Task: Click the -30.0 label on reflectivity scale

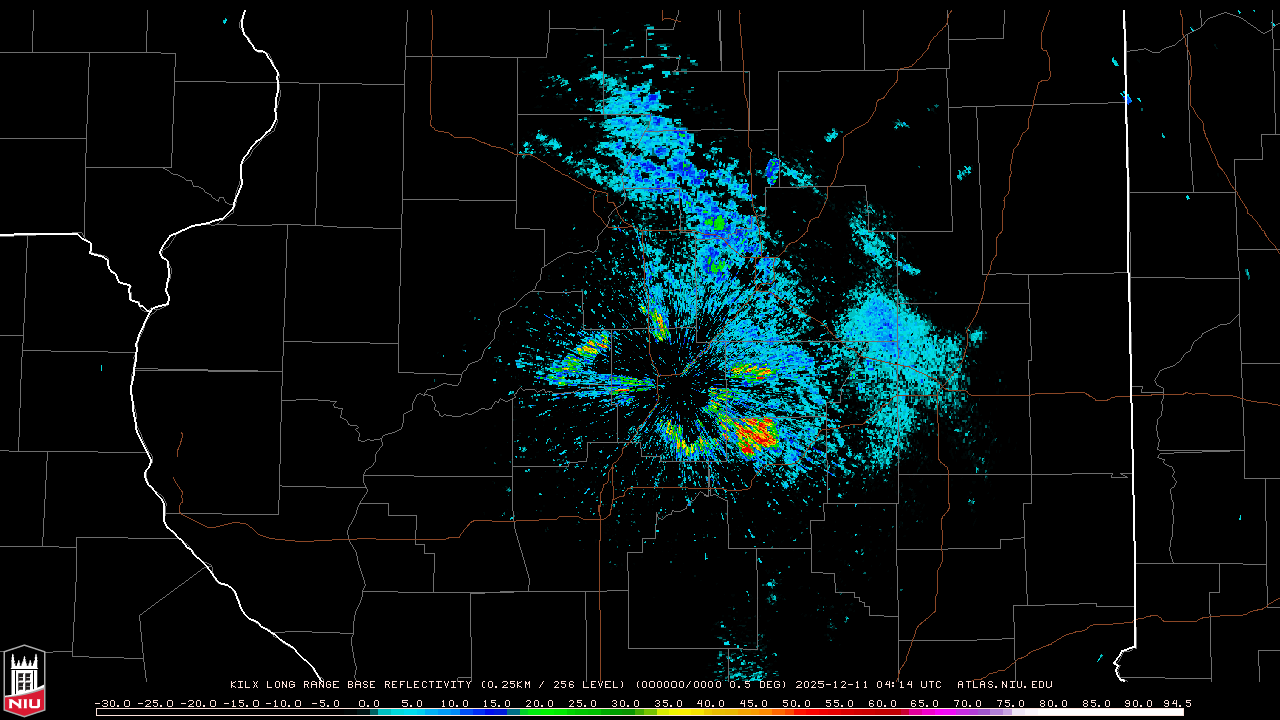Action: tap(110, 703)
